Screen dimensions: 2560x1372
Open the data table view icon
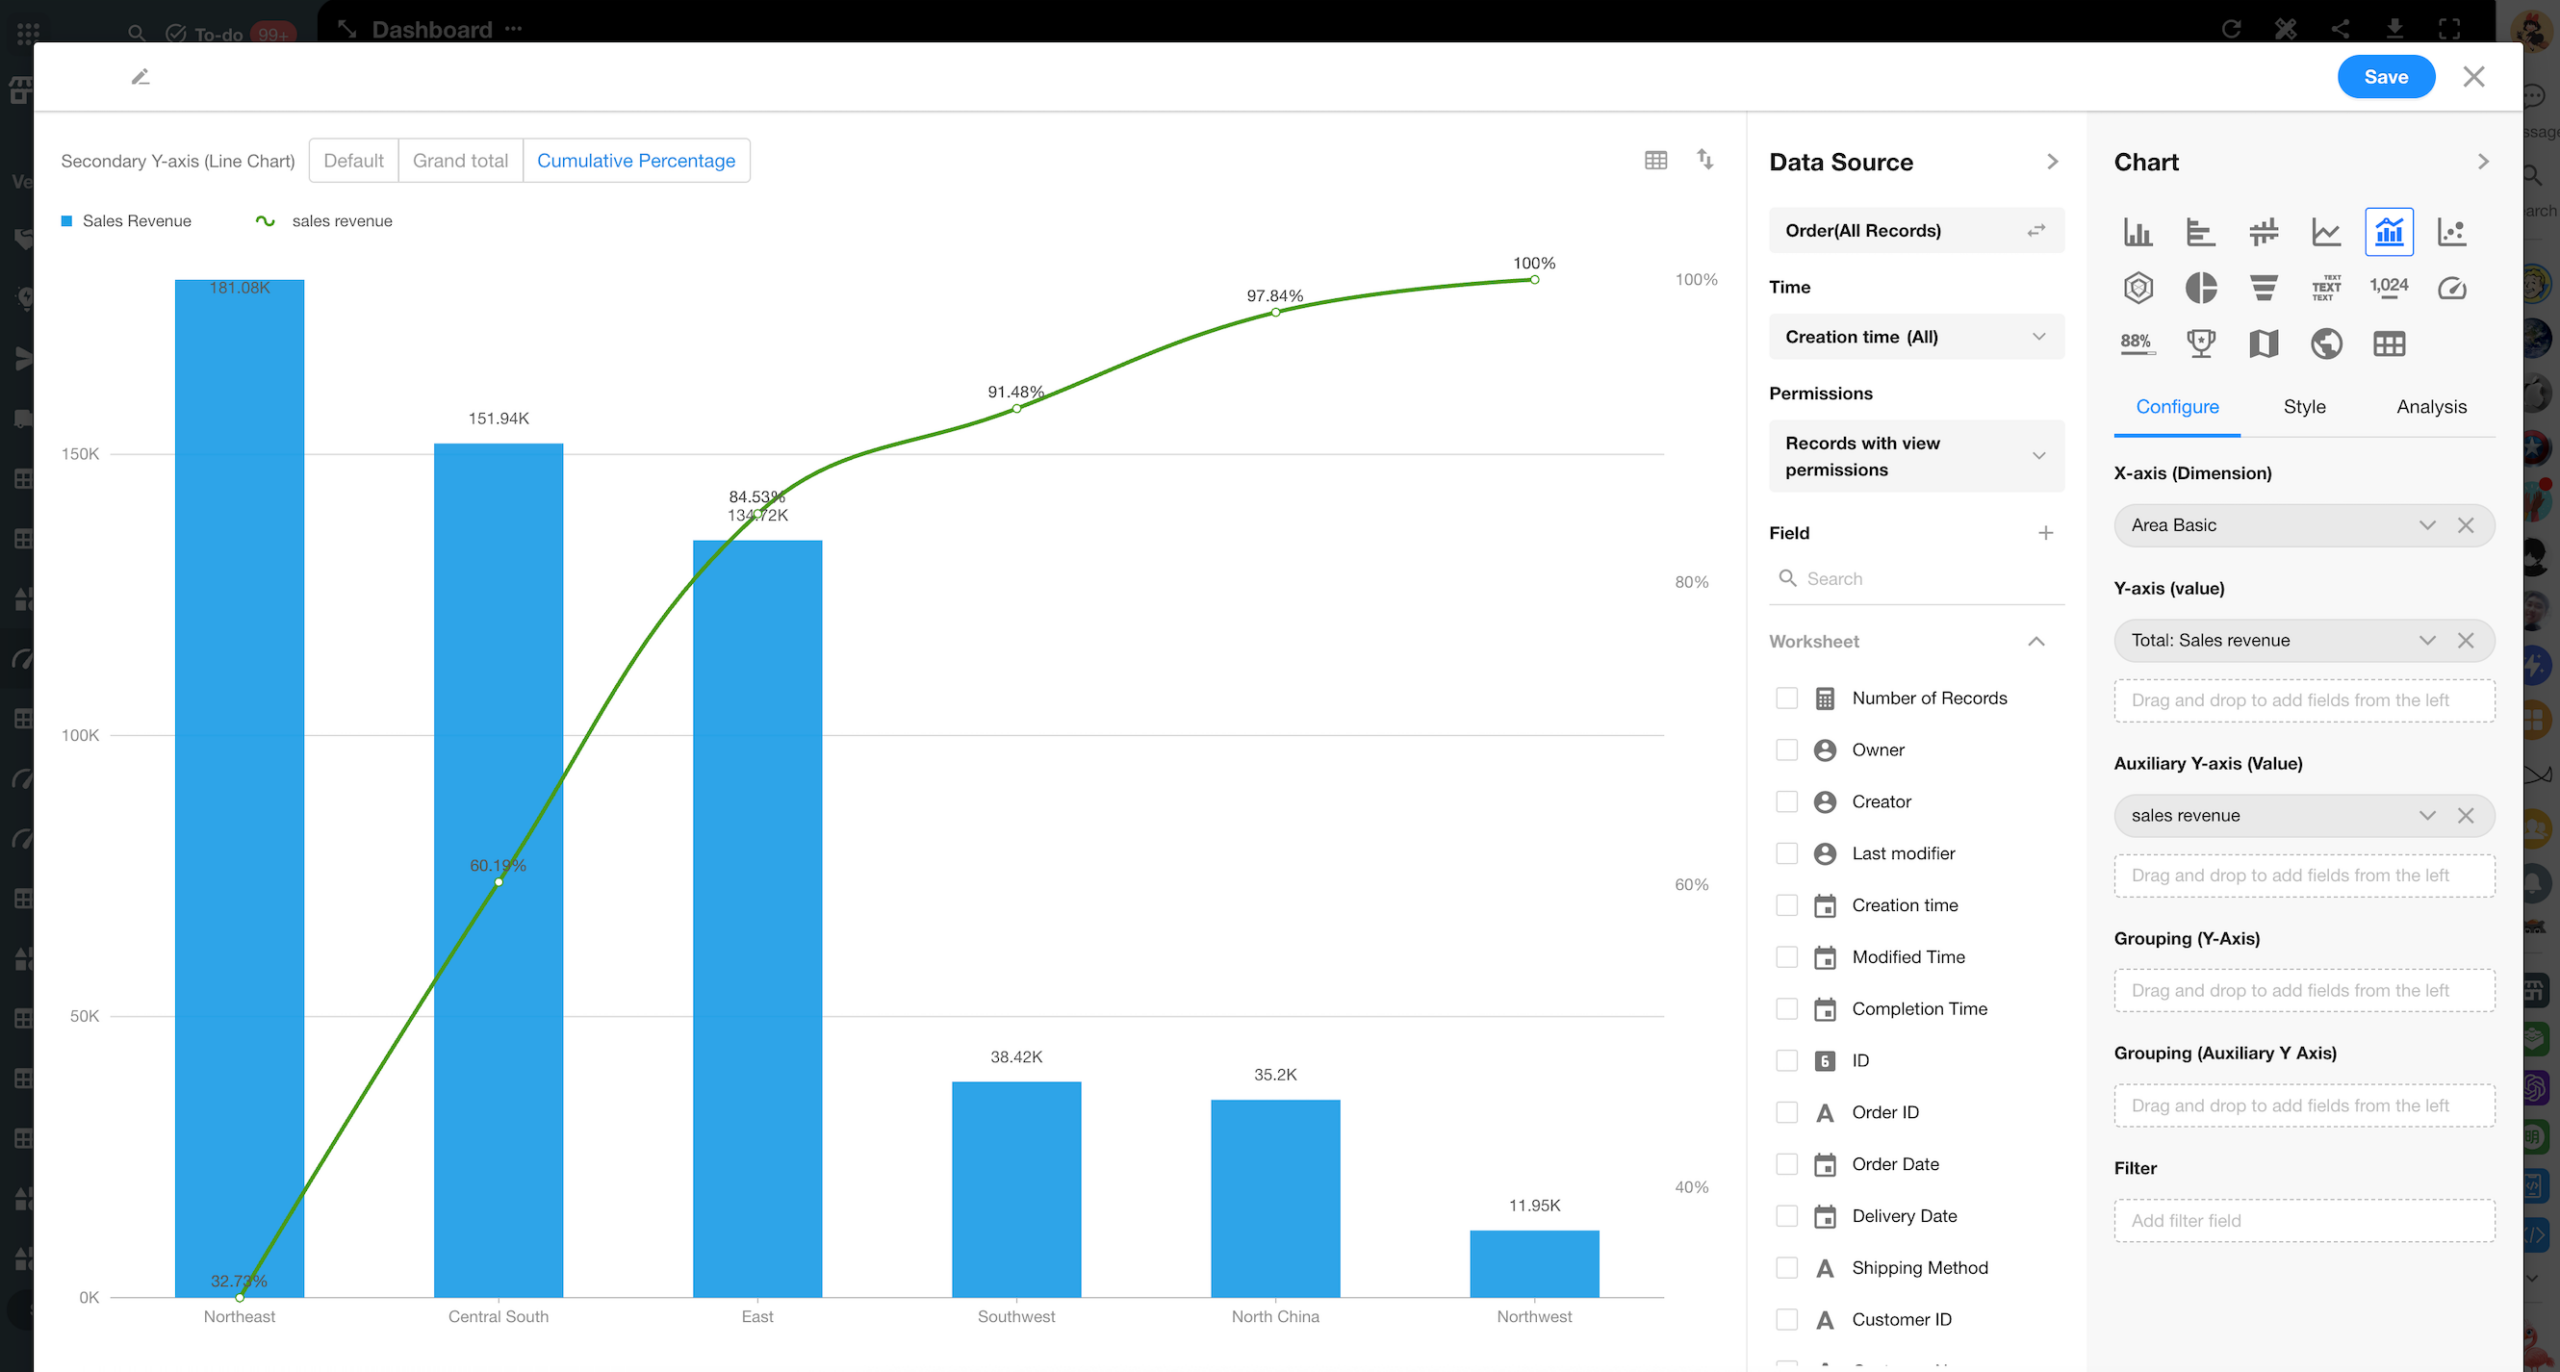[1655, 160]
